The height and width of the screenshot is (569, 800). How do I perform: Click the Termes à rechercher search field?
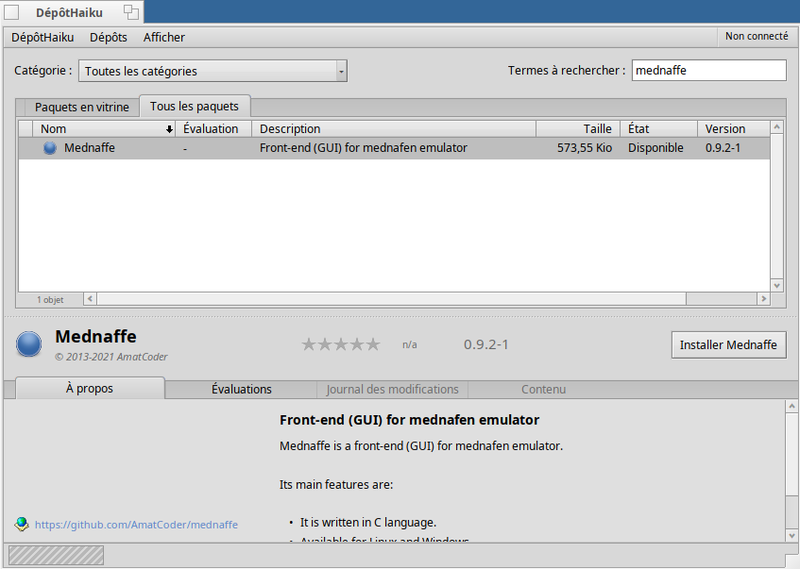coord(709,71)
